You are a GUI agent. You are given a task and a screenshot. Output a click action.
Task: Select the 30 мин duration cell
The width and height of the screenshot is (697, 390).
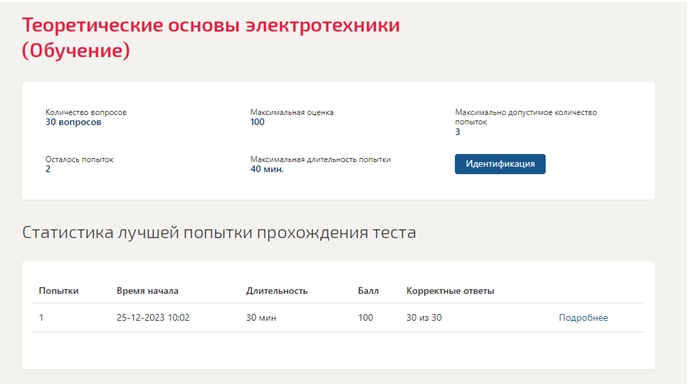(261, 318)
